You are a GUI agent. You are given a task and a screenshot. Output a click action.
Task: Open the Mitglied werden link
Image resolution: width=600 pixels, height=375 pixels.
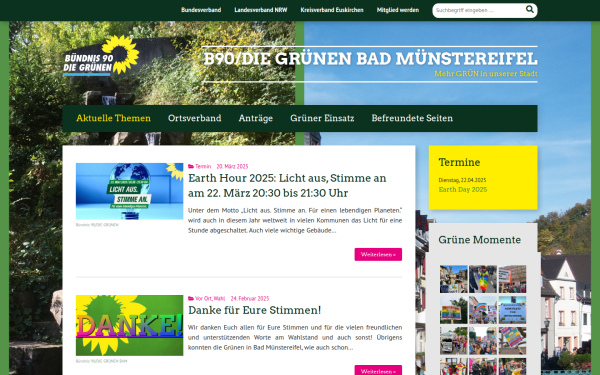398,10
